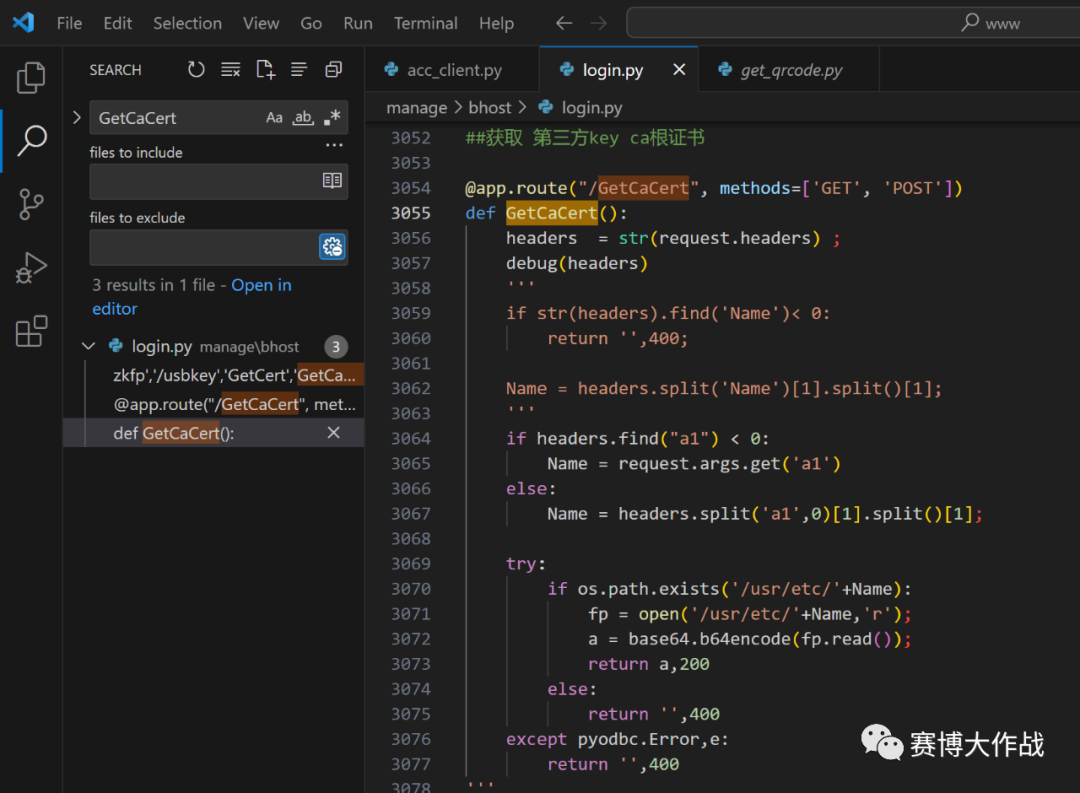Open the Go menu
This screenshot has height=793, width=1080.
pos(311,23)
